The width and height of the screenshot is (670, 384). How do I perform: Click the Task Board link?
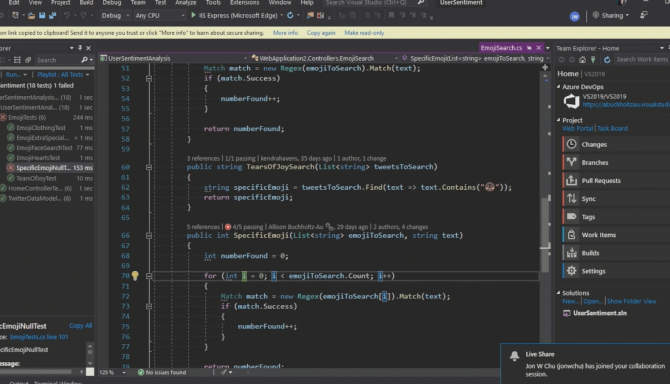612,128
